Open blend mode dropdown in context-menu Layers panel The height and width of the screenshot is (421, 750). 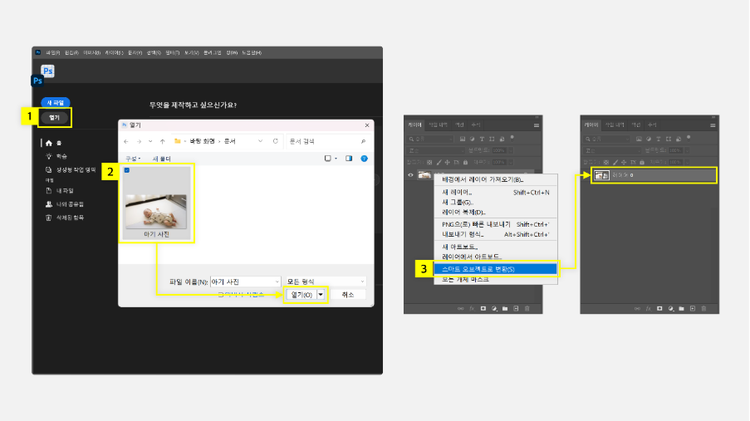point(436,150)
